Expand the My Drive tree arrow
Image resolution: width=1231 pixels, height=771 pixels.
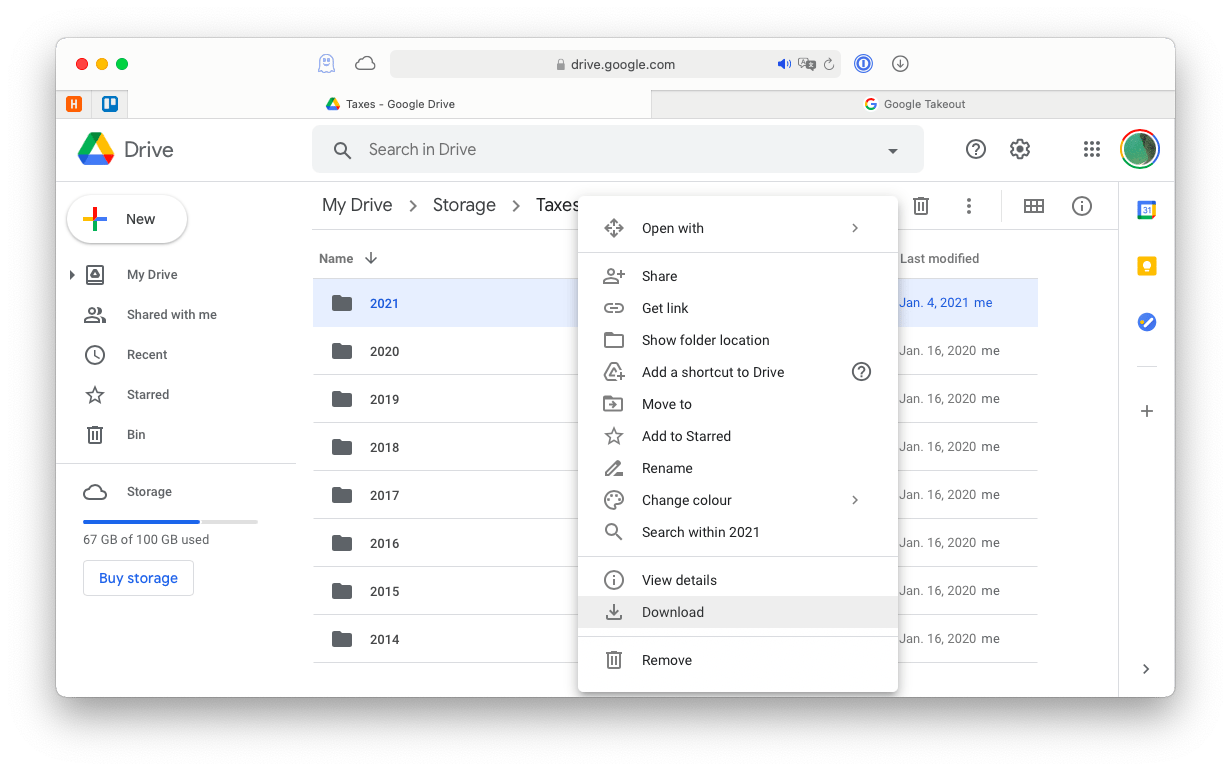click(x=72, y=275)
